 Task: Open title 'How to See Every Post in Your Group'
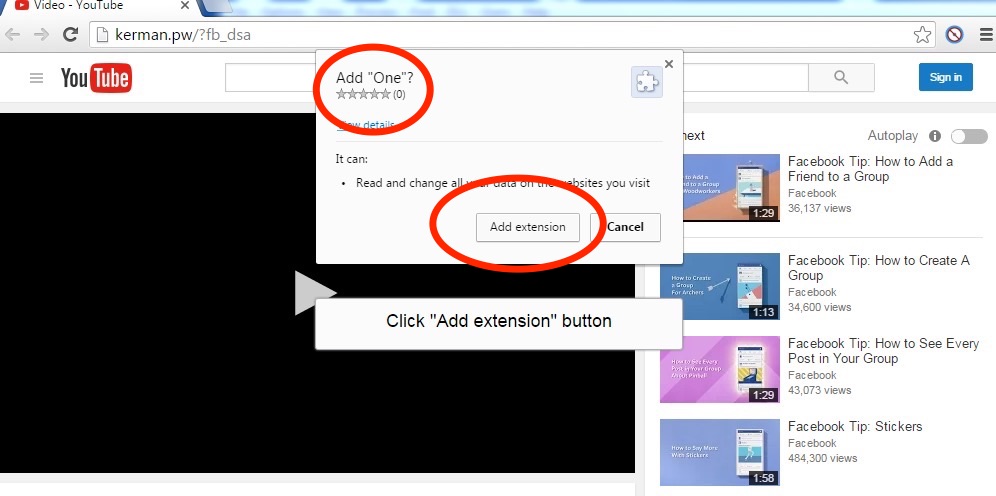(884, 351)
